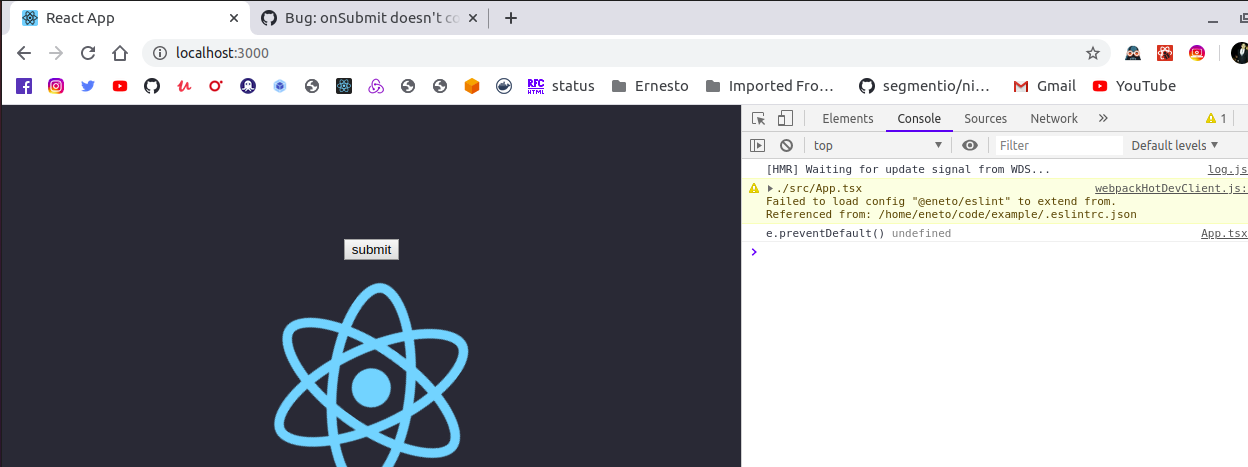Open the labeled YouTube bookmark
The height and width of the screenshot is (467, 1248).
click(1134, 86)
